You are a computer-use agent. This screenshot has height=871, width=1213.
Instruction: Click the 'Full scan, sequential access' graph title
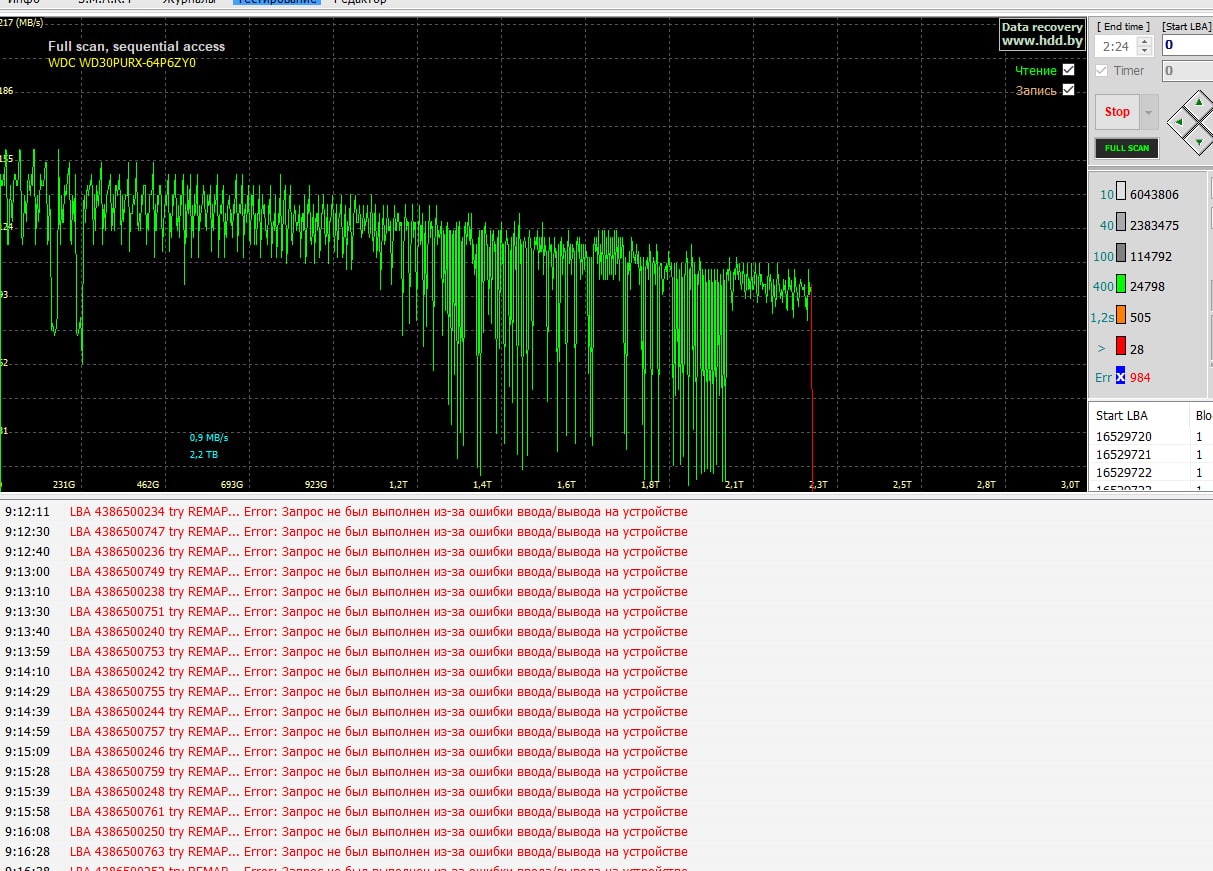[137, 46]
